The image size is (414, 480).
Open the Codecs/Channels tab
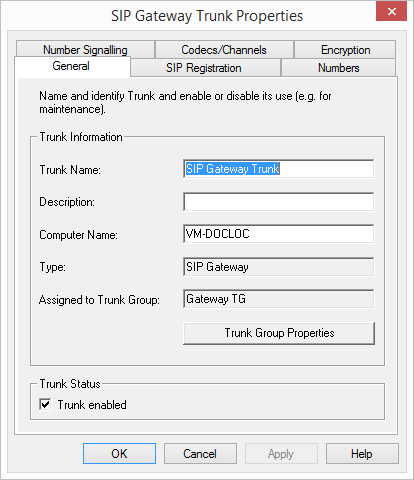pyautogui.click(x=224, y=50)
